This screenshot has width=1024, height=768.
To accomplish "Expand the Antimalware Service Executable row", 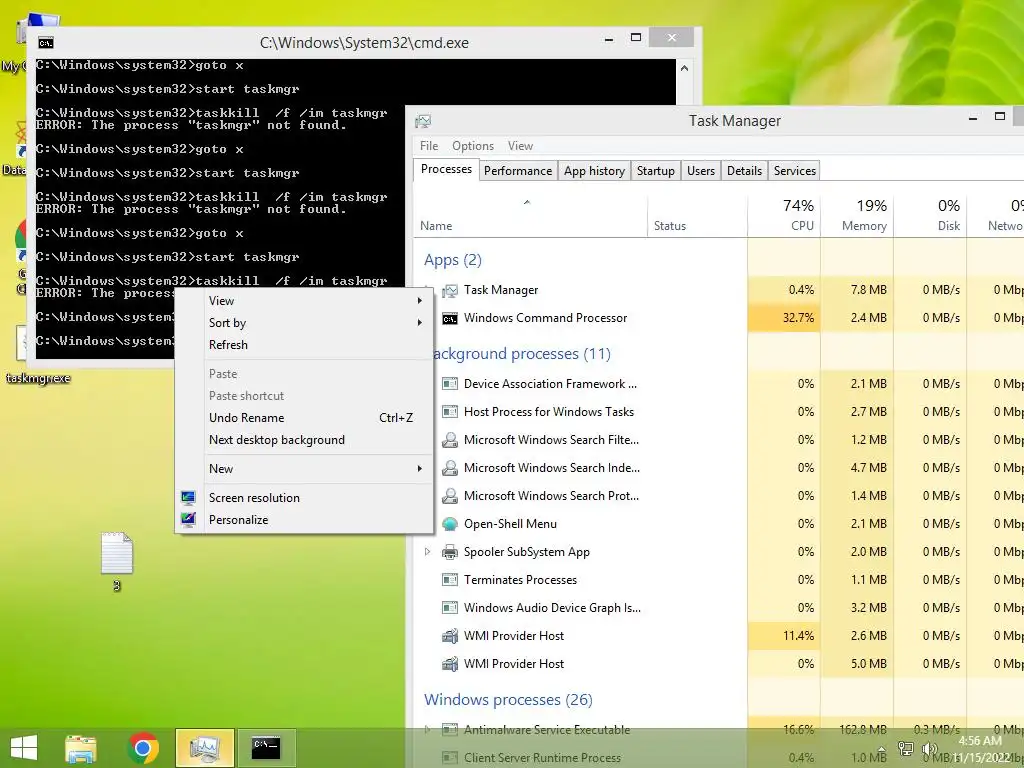I will pyautogui.click(x=427, y=729).
